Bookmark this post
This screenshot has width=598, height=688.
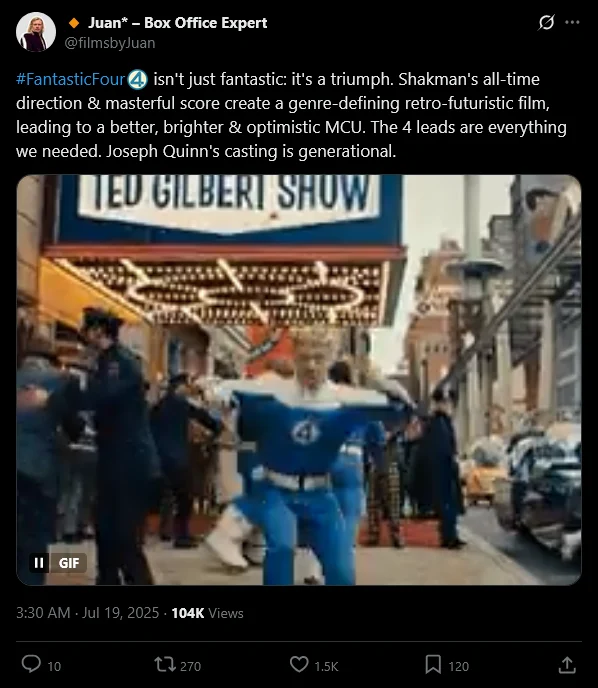pyautogui.click(x=433, y=664)
